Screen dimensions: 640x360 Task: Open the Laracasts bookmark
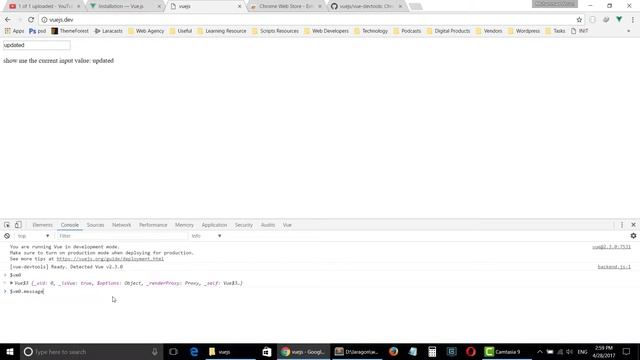pyautogui.click(x=108, y=31)
